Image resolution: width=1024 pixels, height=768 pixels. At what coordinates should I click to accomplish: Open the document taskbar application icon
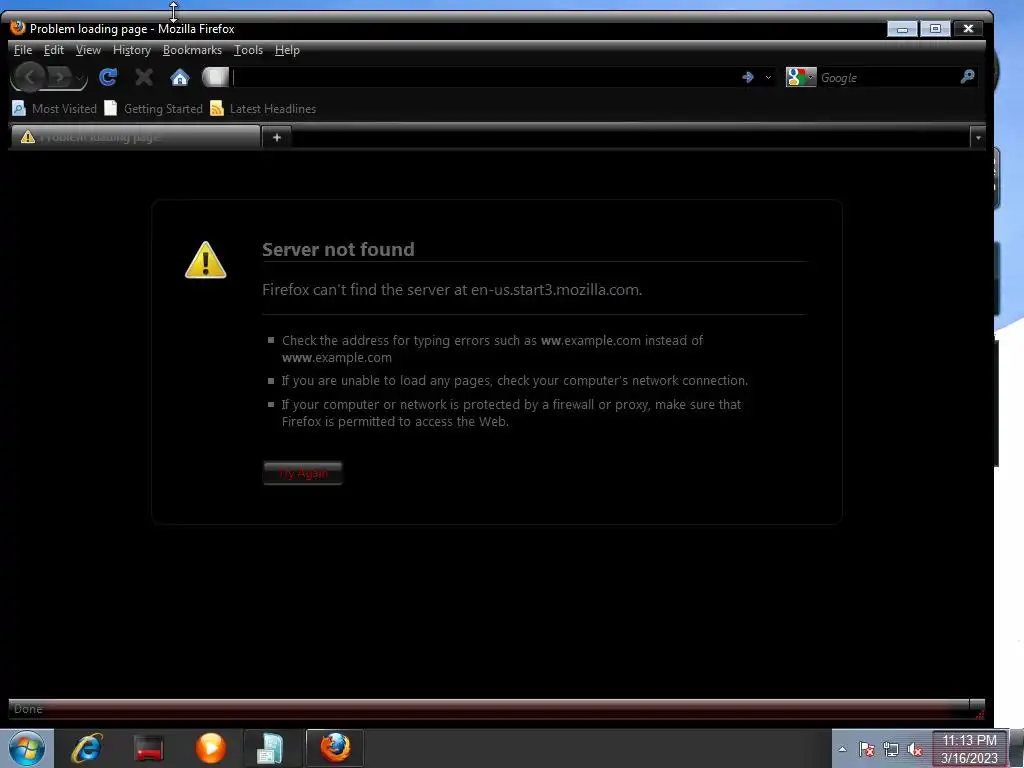[x=270, y=748]
